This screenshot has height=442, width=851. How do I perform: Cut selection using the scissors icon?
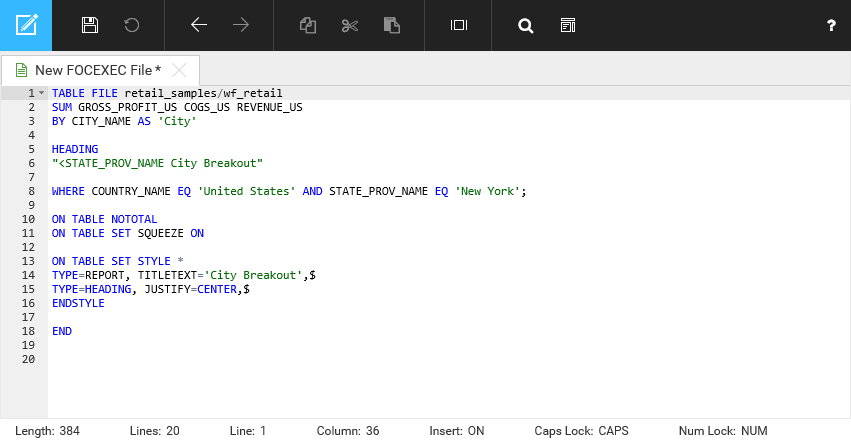coord(349,25)
